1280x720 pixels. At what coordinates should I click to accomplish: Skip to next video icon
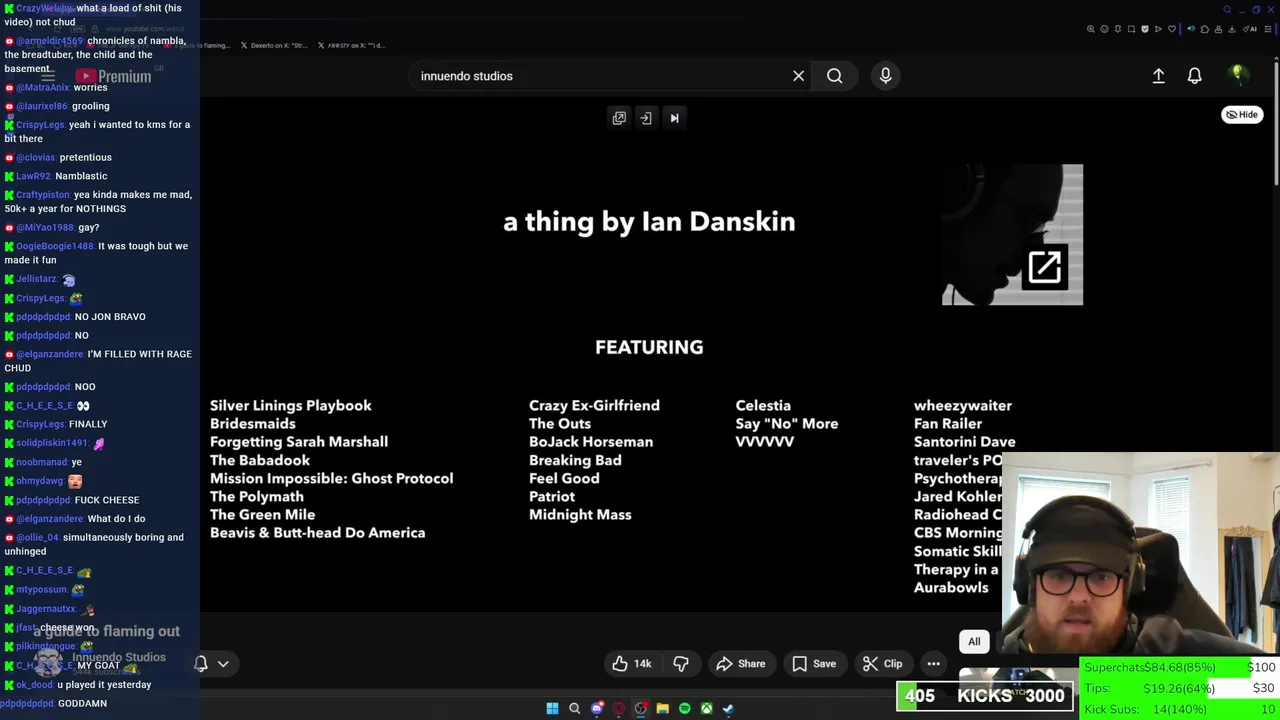(674, 118)
